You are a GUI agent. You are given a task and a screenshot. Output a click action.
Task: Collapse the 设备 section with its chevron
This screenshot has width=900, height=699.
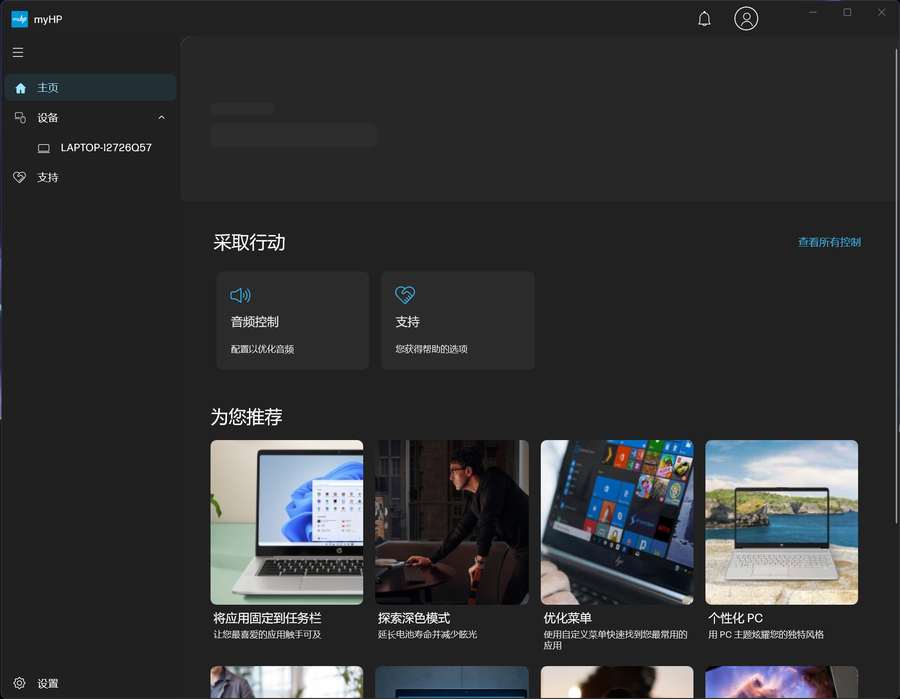pyautogui.click(x=161, y=117)
